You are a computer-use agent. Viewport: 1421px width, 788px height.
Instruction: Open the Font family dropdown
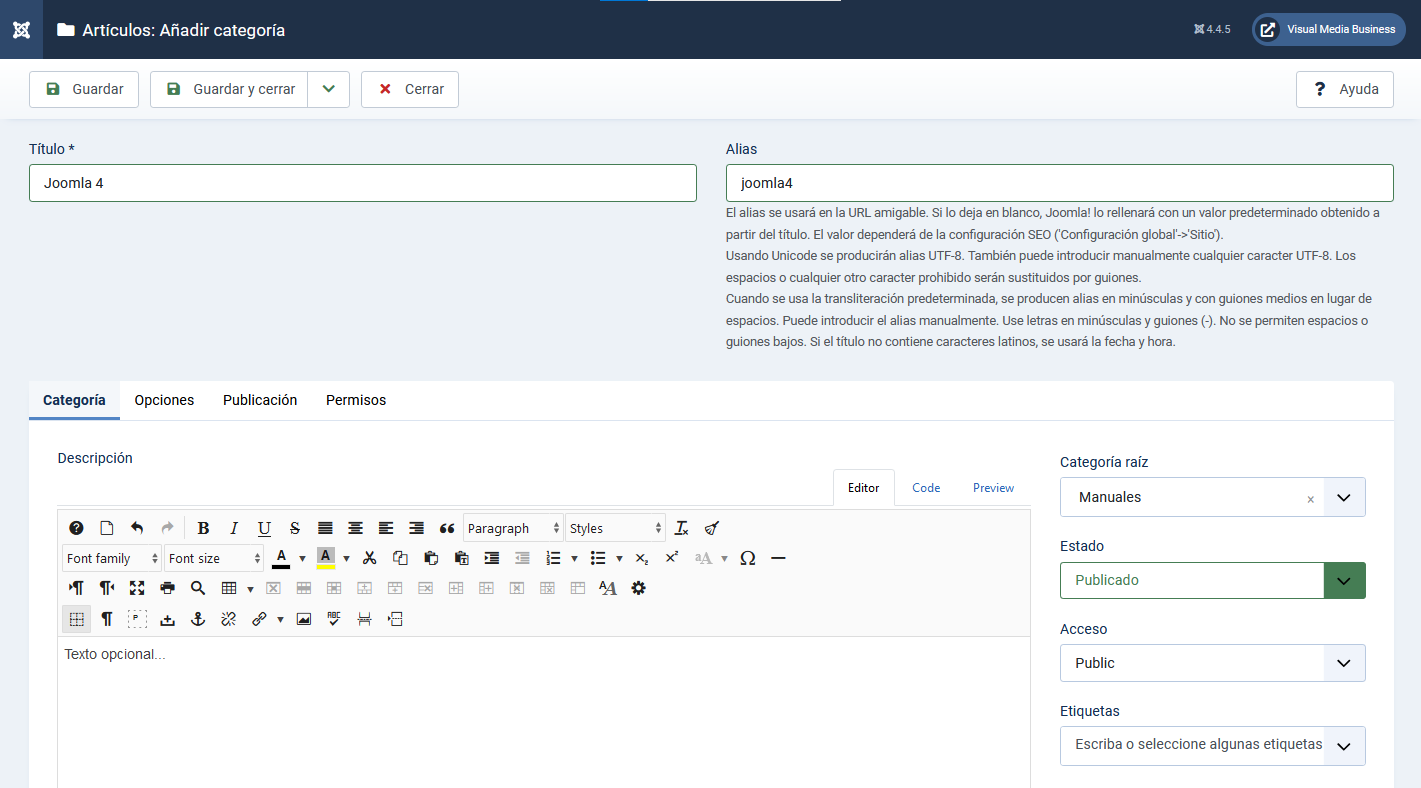click(x=112, y=558)
